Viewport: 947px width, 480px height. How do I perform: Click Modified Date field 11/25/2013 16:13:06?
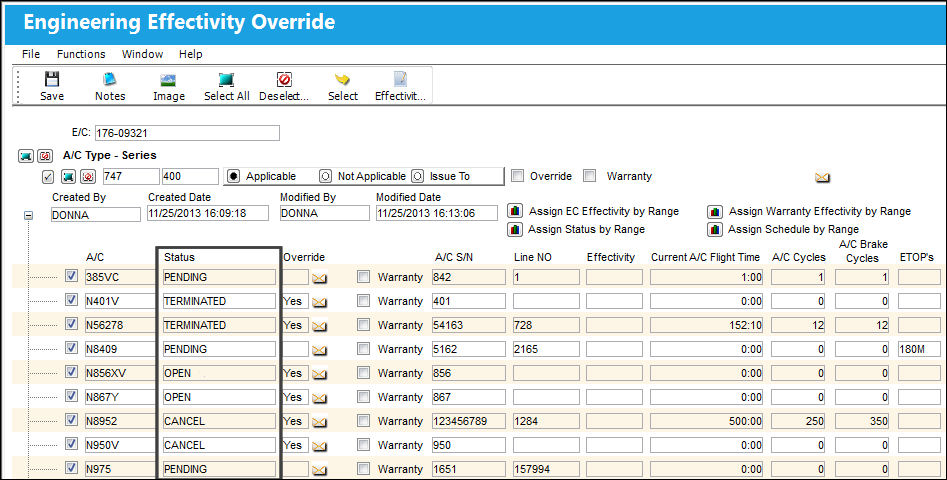pyautogui.click(x=437, y=213)
